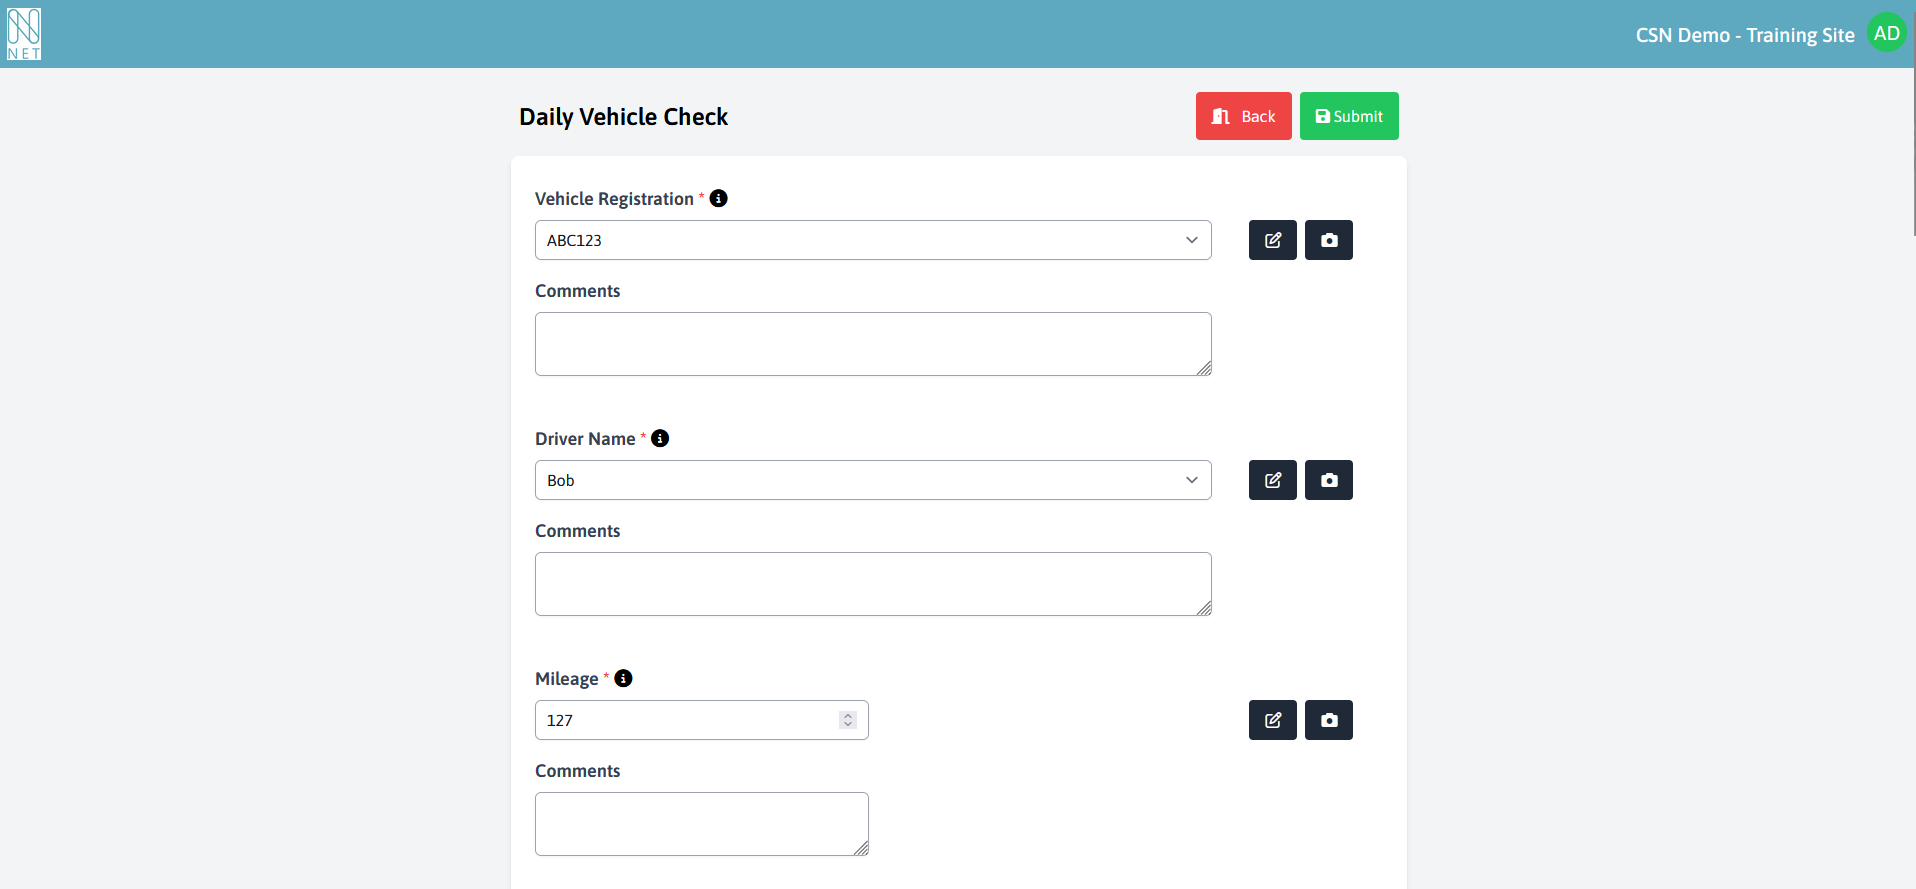Viewport: 1916px width, 889px height.
Task: Click the CSN Demo - Training Site text
Action: click(1745, 35)
